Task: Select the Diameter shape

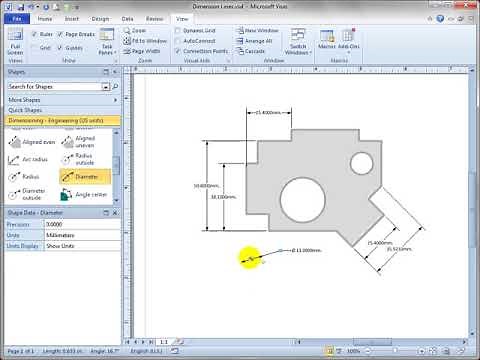Action: click(x=85, y=177)
